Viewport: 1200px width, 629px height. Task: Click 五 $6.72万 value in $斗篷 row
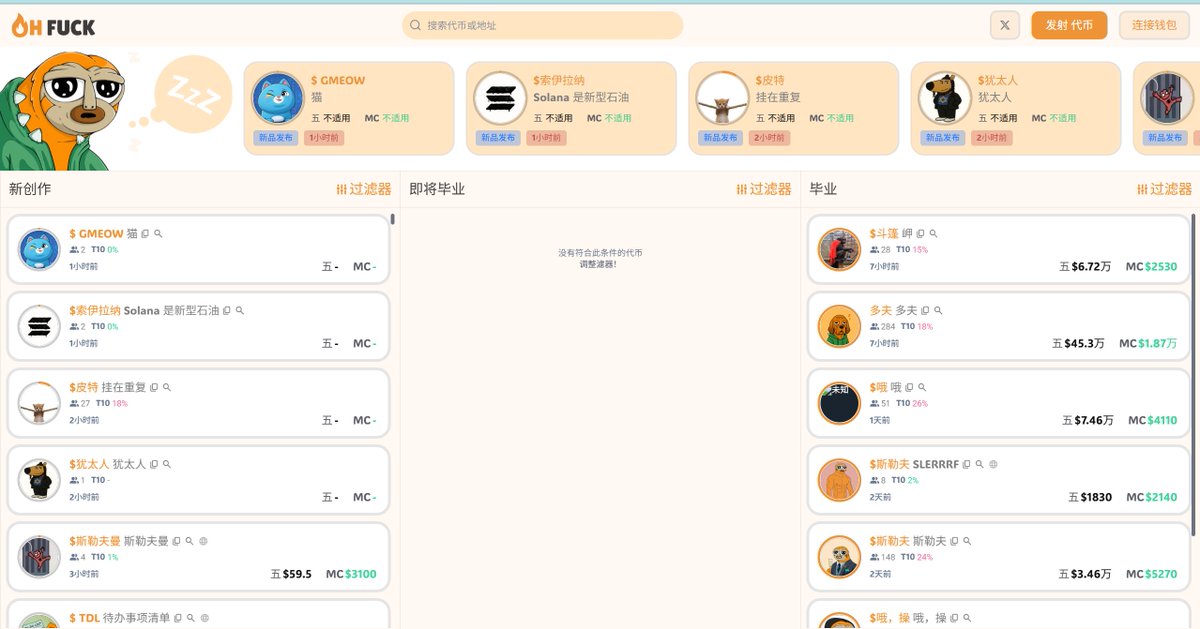[x=1086, y=267]
